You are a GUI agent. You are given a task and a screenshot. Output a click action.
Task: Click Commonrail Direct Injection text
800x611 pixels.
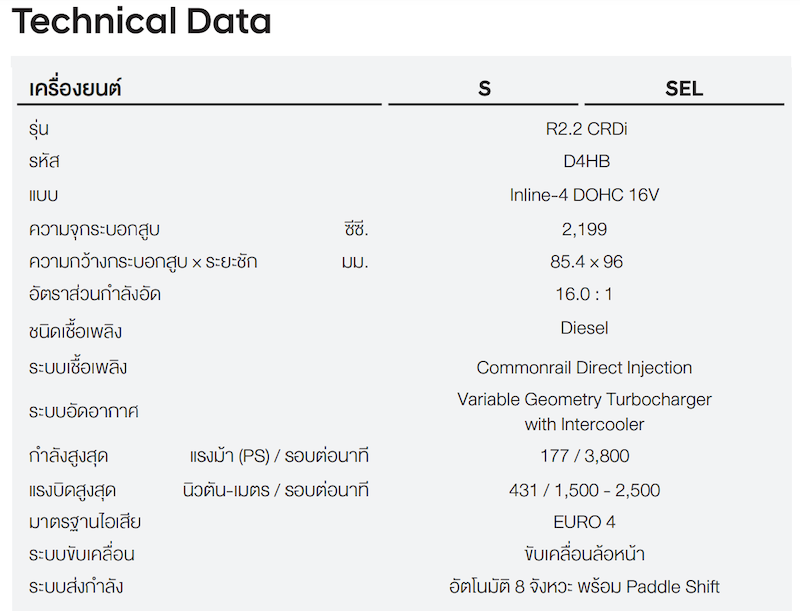point(584,368)
